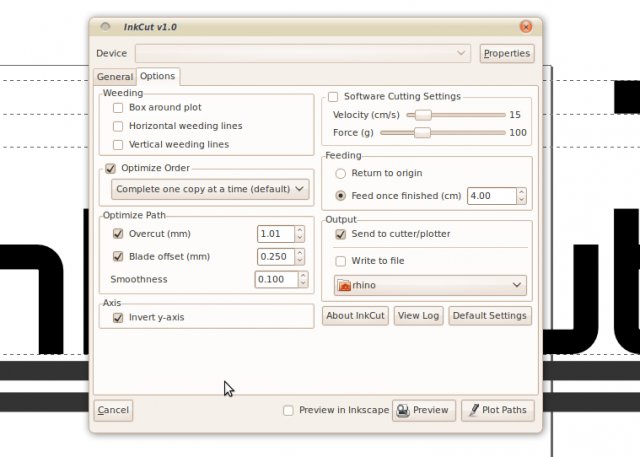The image size is (640, 457).
Task: Click the printer icon on the Preview button
Action: [x=403, y=410]
